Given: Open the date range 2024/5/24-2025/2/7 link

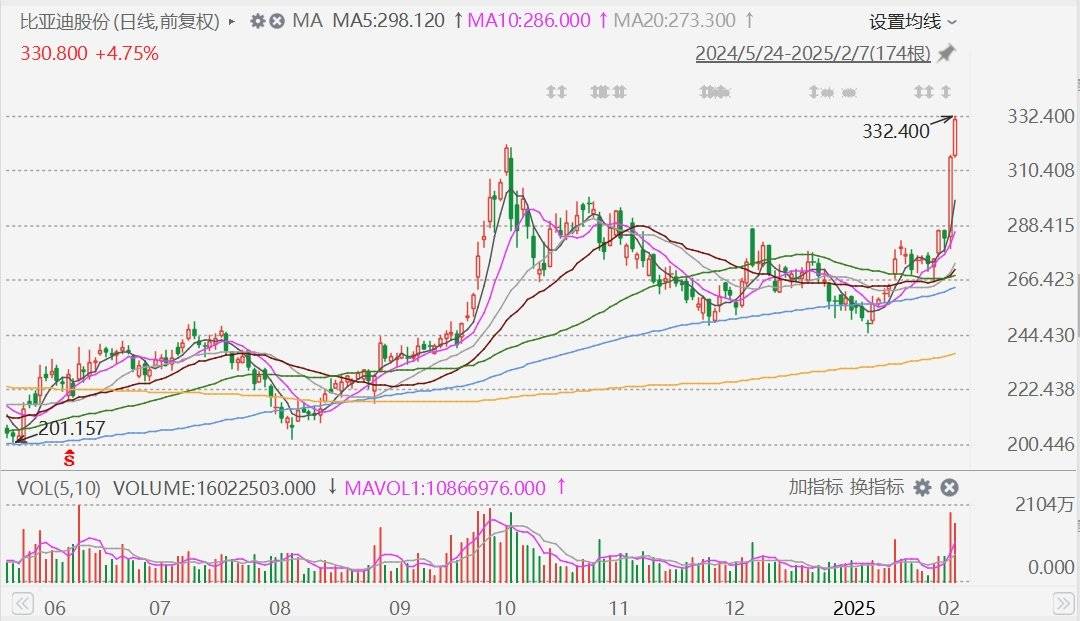Looking at the screenshot, I should click(813, 53).
